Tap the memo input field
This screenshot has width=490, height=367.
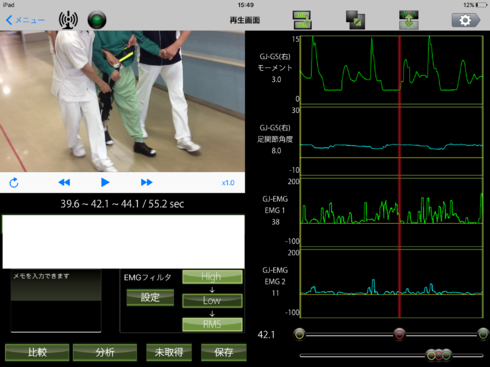[x=56, y=302]
